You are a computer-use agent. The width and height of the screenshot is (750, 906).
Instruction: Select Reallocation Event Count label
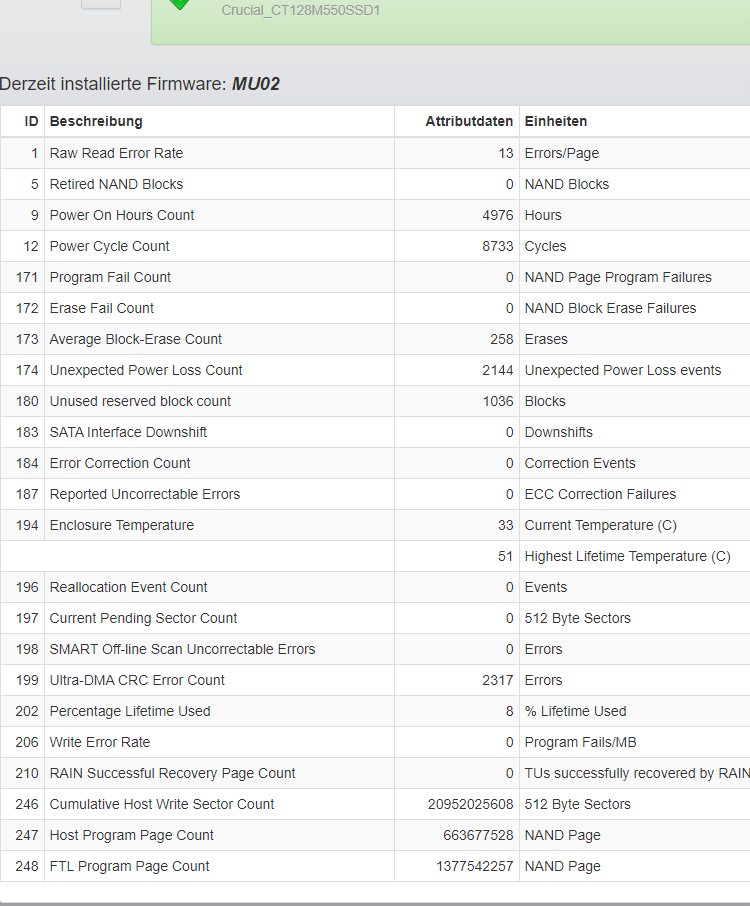coord(128,588)
